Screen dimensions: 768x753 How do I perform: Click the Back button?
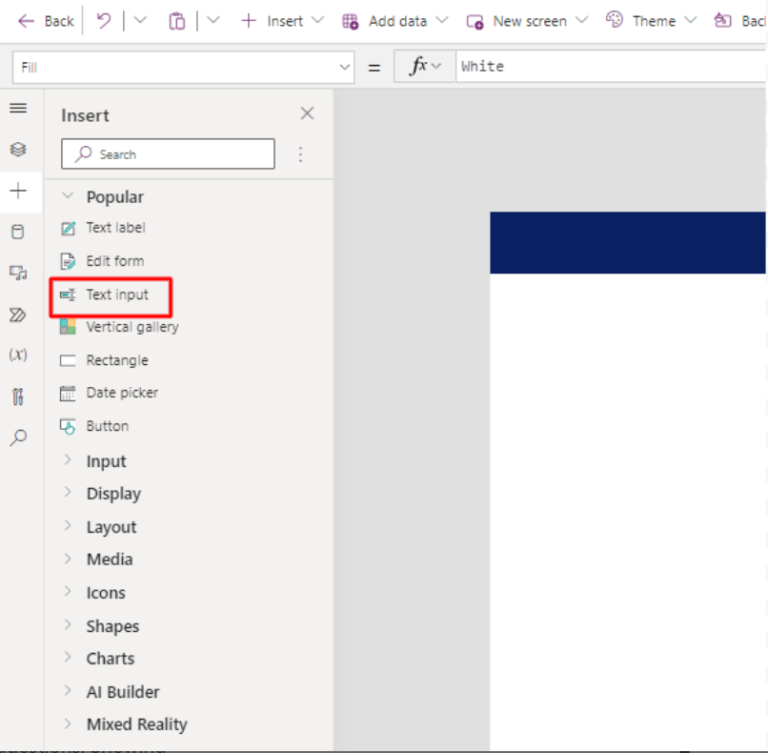tap(47, 21)
